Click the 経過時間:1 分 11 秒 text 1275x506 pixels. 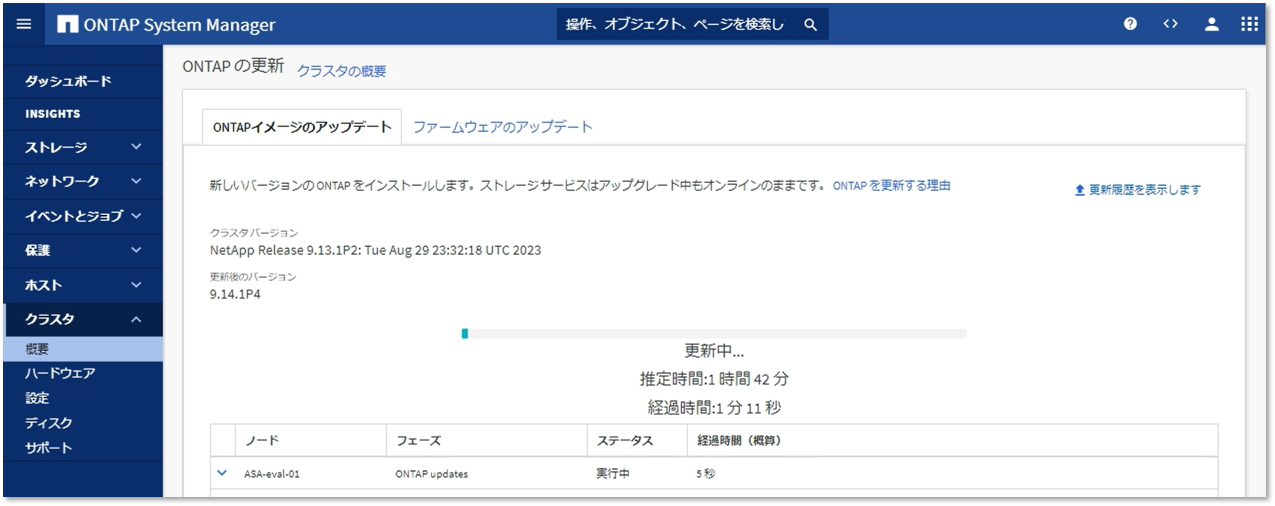[714, 407]
